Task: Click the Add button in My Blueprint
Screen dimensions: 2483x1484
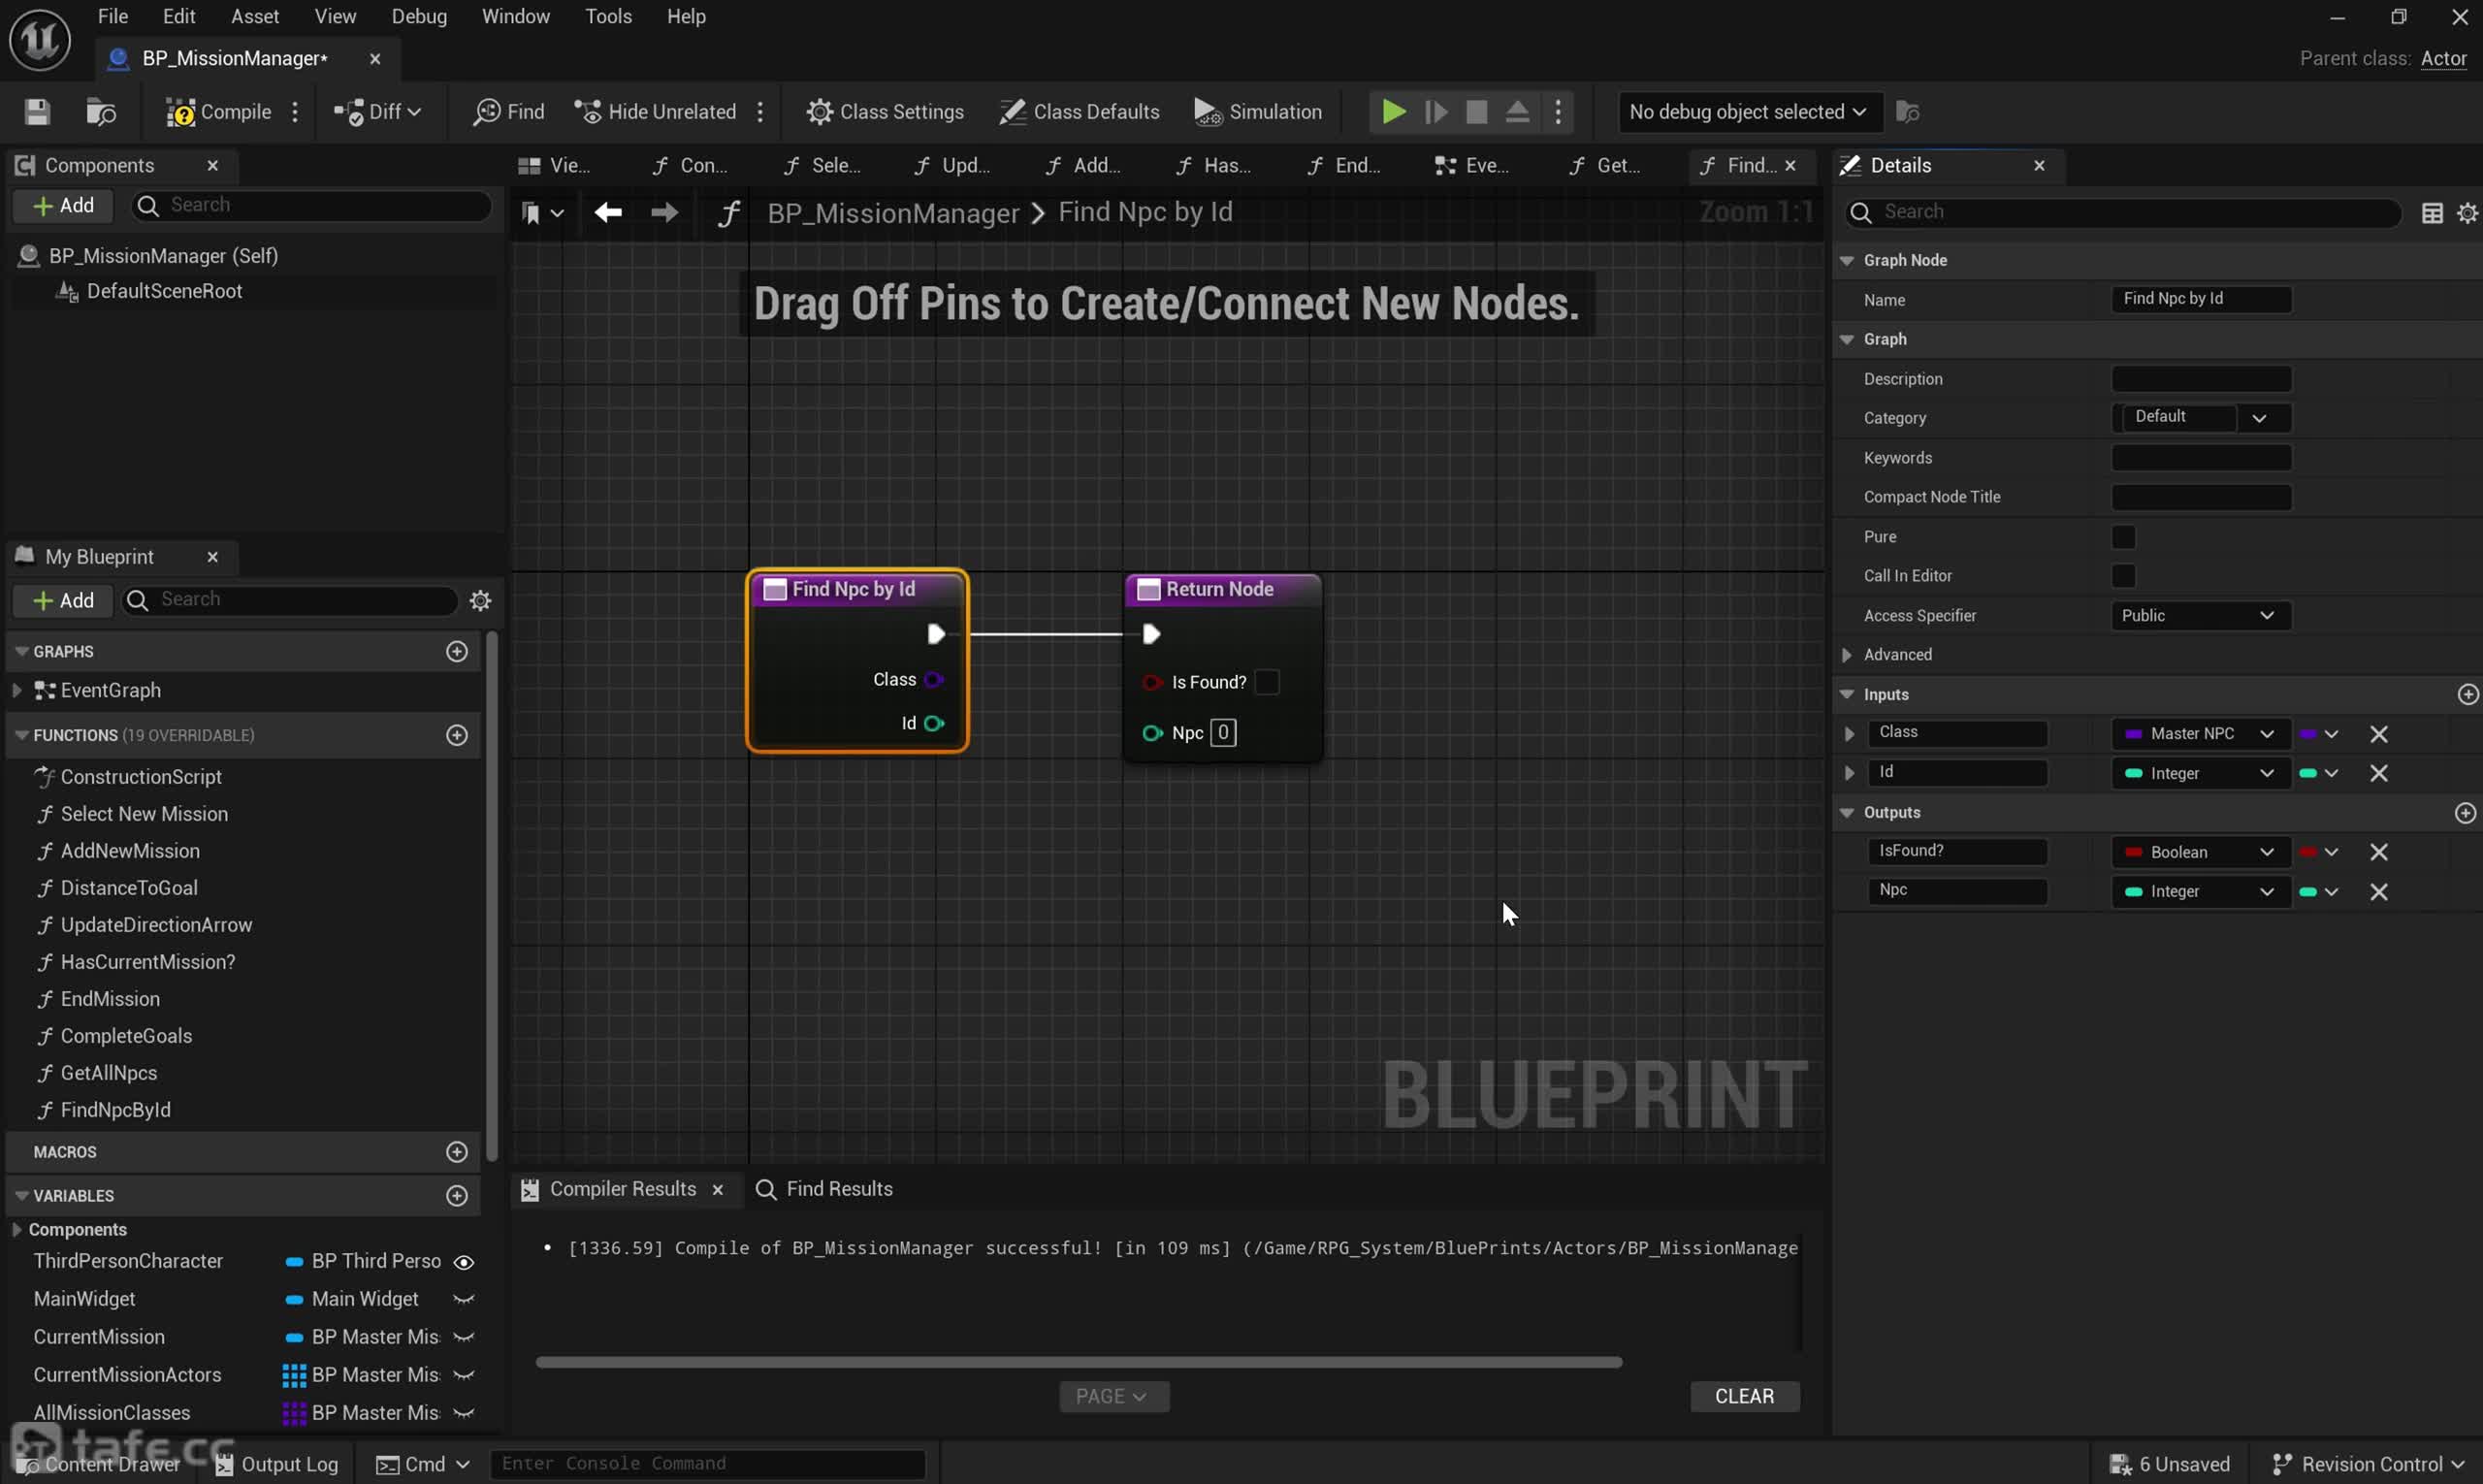Action: coord(63,601)
